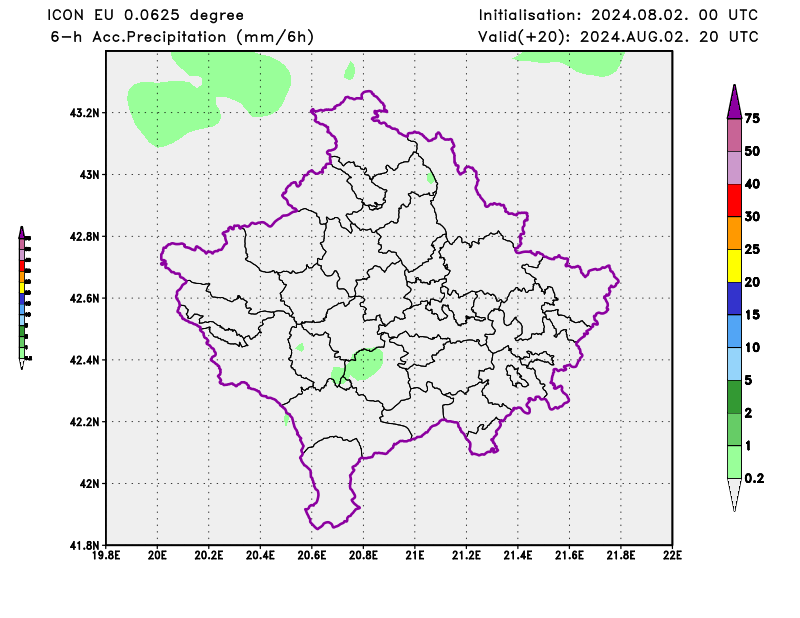The height and width of the screenshot is (618, 800).
Task: Click the 42.6N latitude label
Action: coord(85,298)
